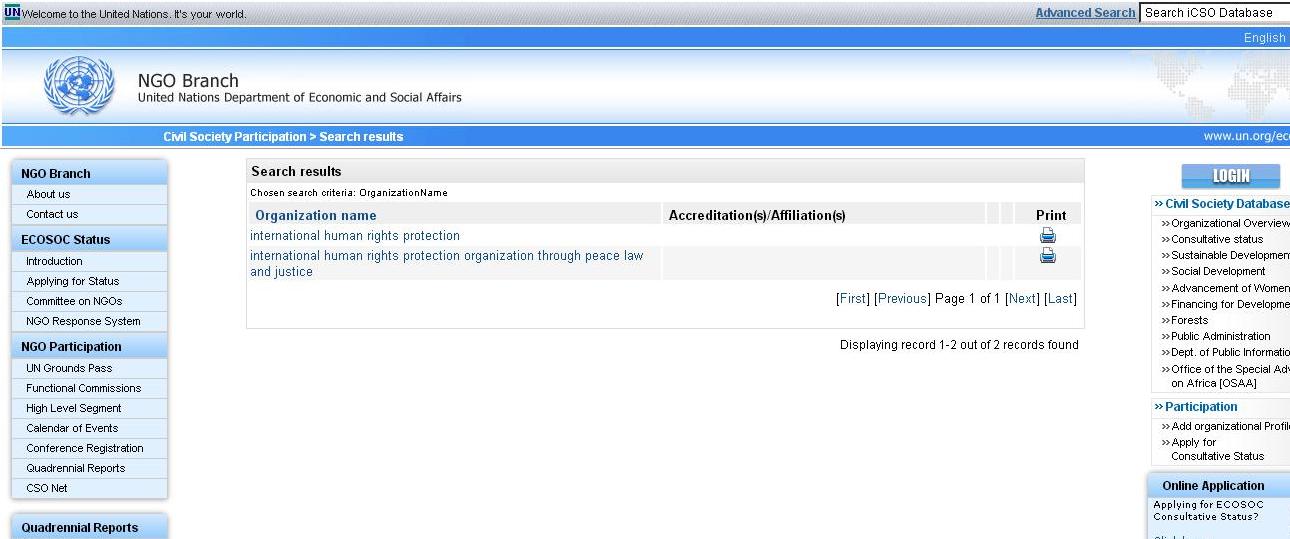Screen dimensions: 1290x539
Task: Open Dept. of Public Information link
Action: click(x=1230, y=352)
